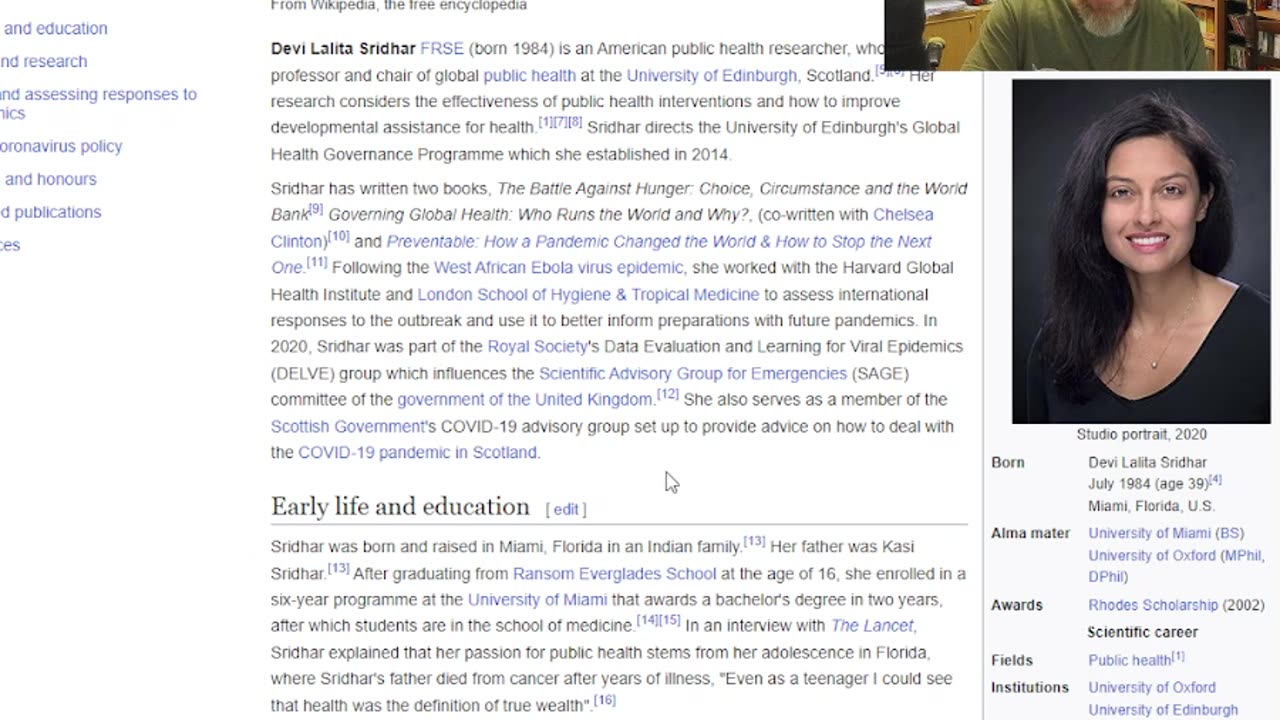This screenshot has width=1280, height=720.
Task: Open 'and assessing responses to' sidebar contents entry
Action: click(x=98, y=103)
